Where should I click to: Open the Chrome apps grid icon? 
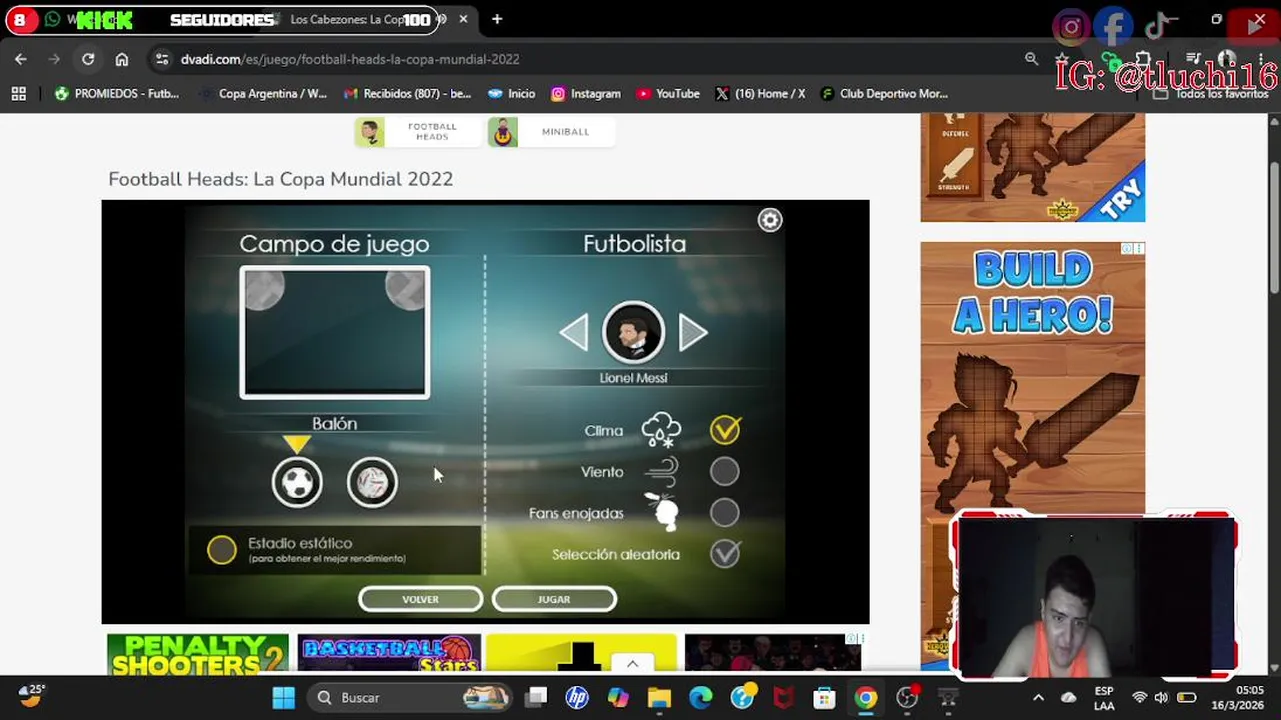pos(18,93)
